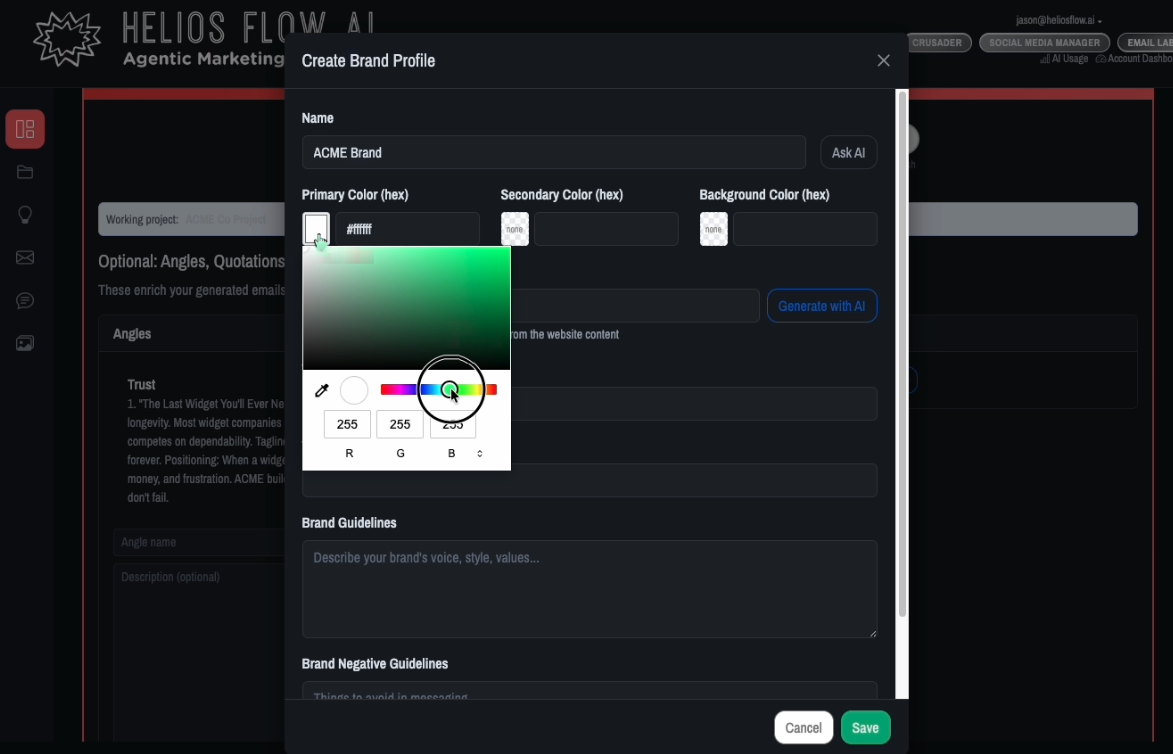The height and width of the screenshot is (754, 1173).
Task: Open the image gallery icon in the sidebar
Action: coord(25,343)
